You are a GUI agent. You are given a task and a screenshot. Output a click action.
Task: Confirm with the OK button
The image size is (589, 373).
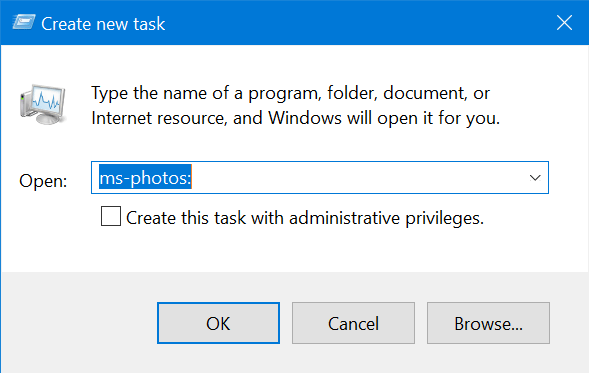click(218, 323)
